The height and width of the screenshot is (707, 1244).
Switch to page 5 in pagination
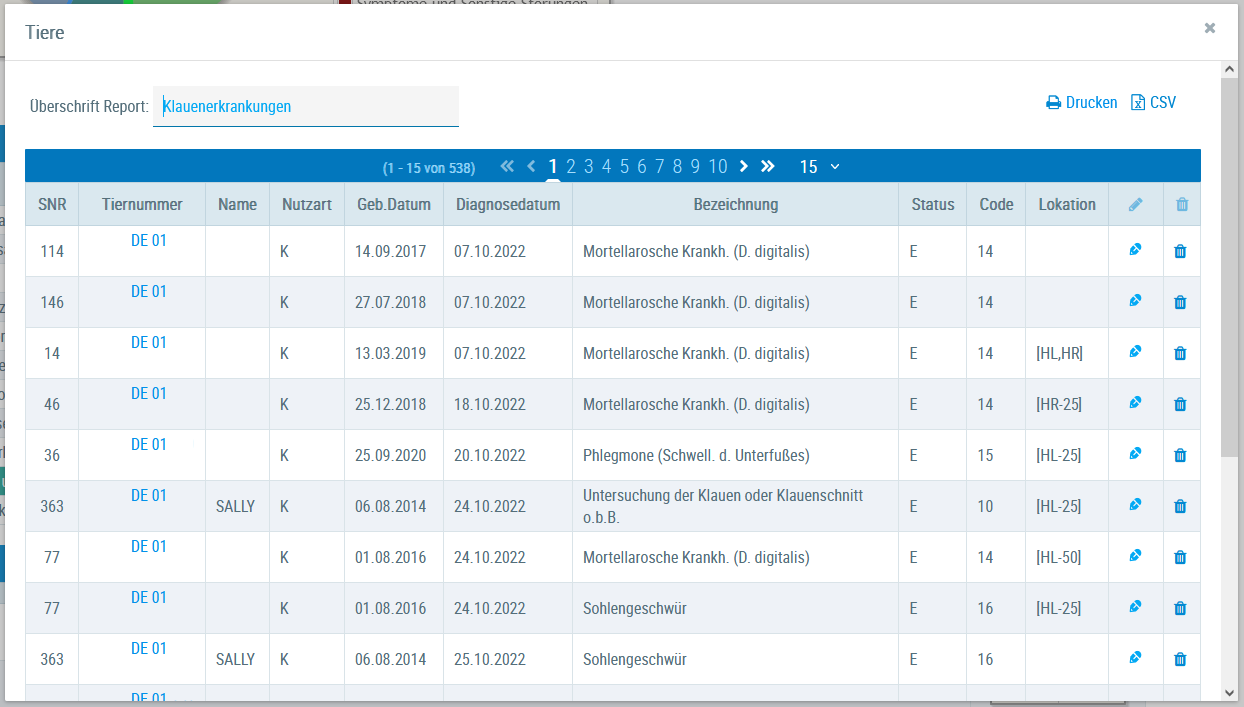(x=624, y=167)
